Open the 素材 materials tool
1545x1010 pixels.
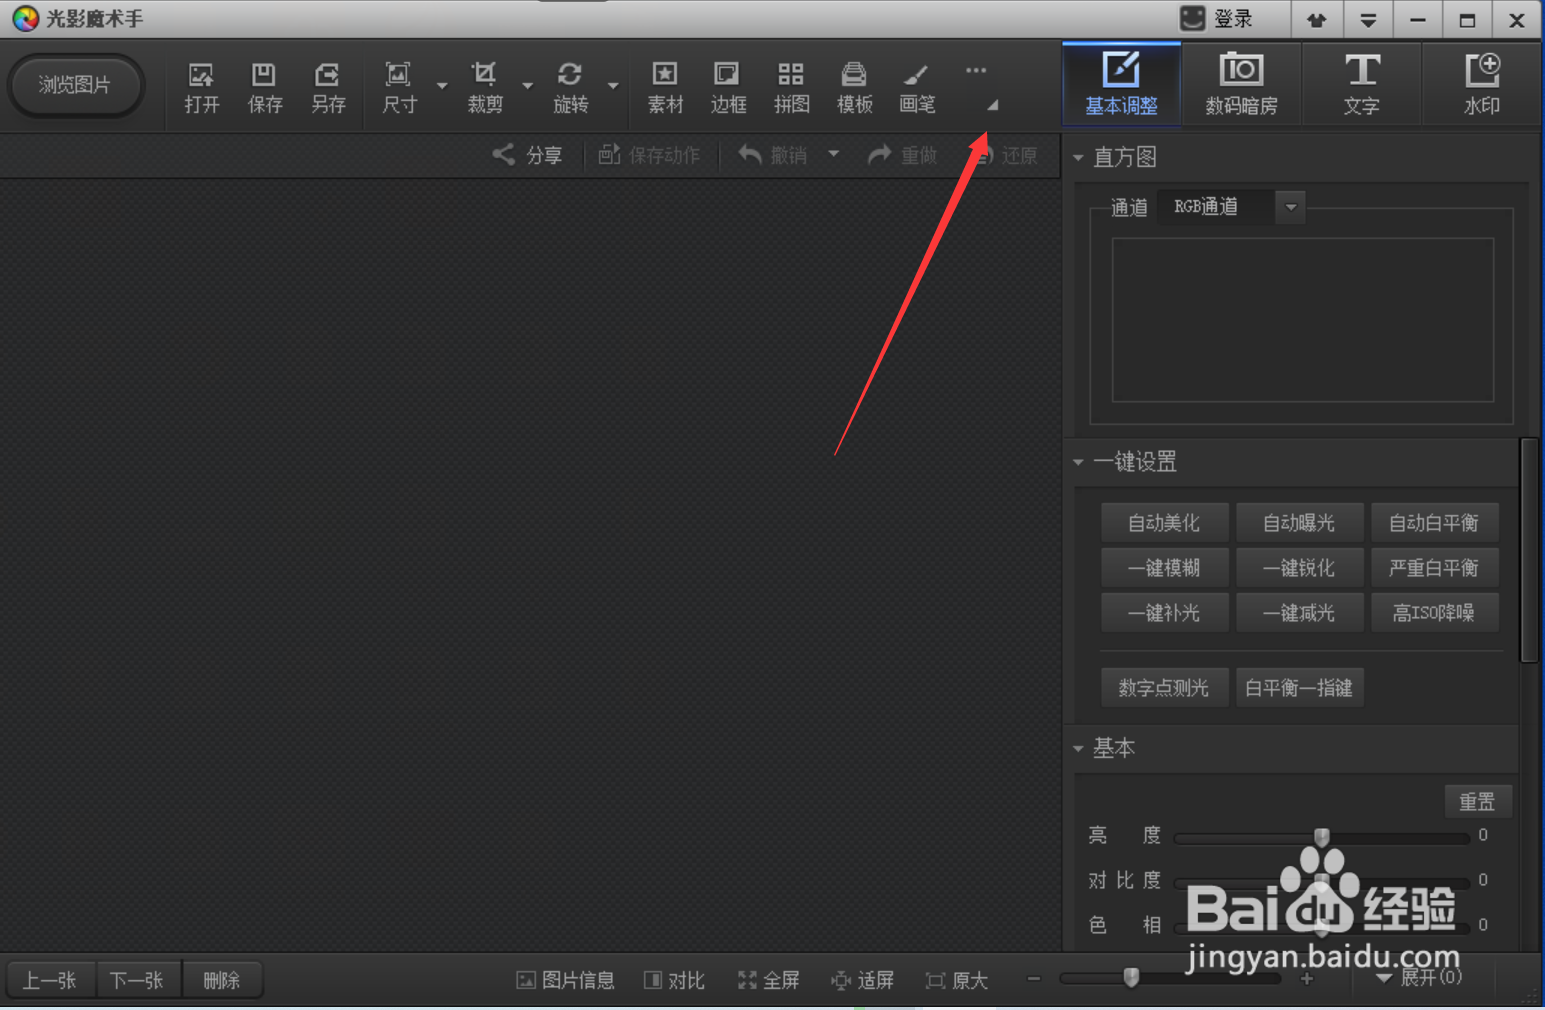pos(665,88)
